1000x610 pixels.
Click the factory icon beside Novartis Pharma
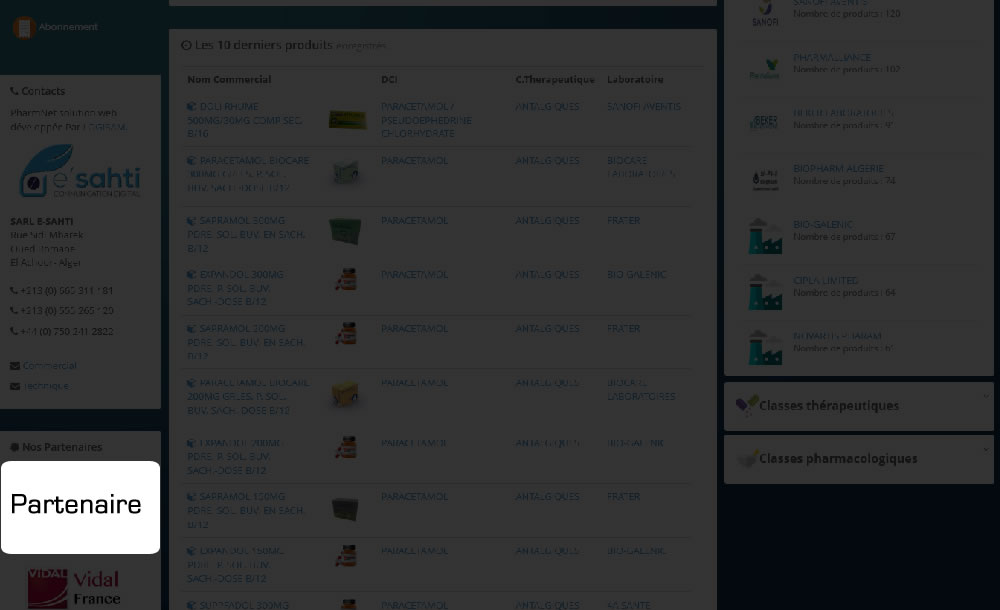point(765,348)
